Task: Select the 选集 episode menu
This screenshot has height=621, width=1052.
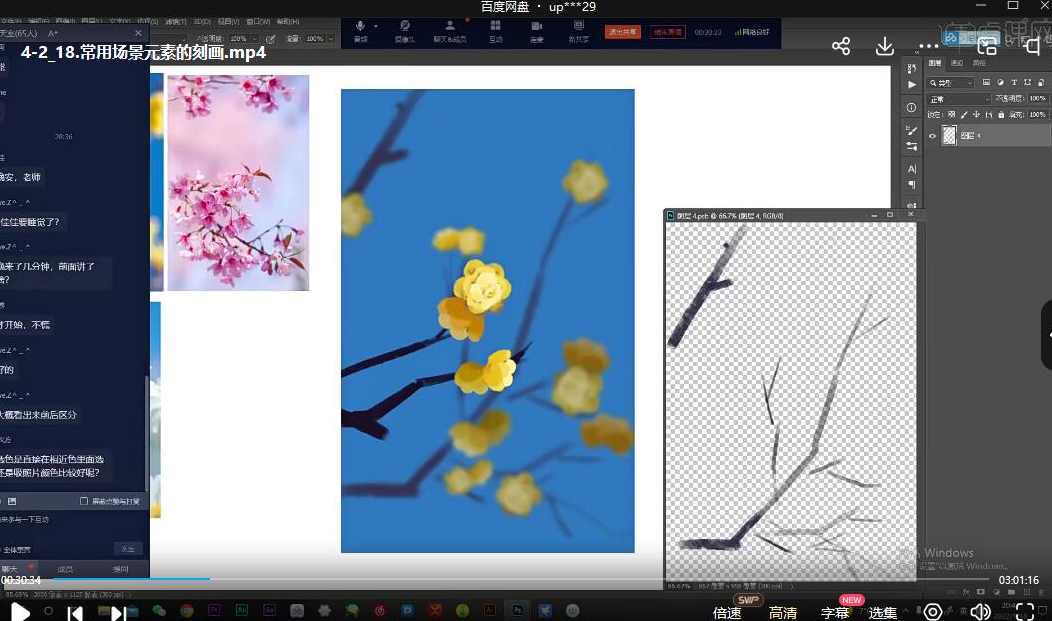Action: click(x=884, y=611)
